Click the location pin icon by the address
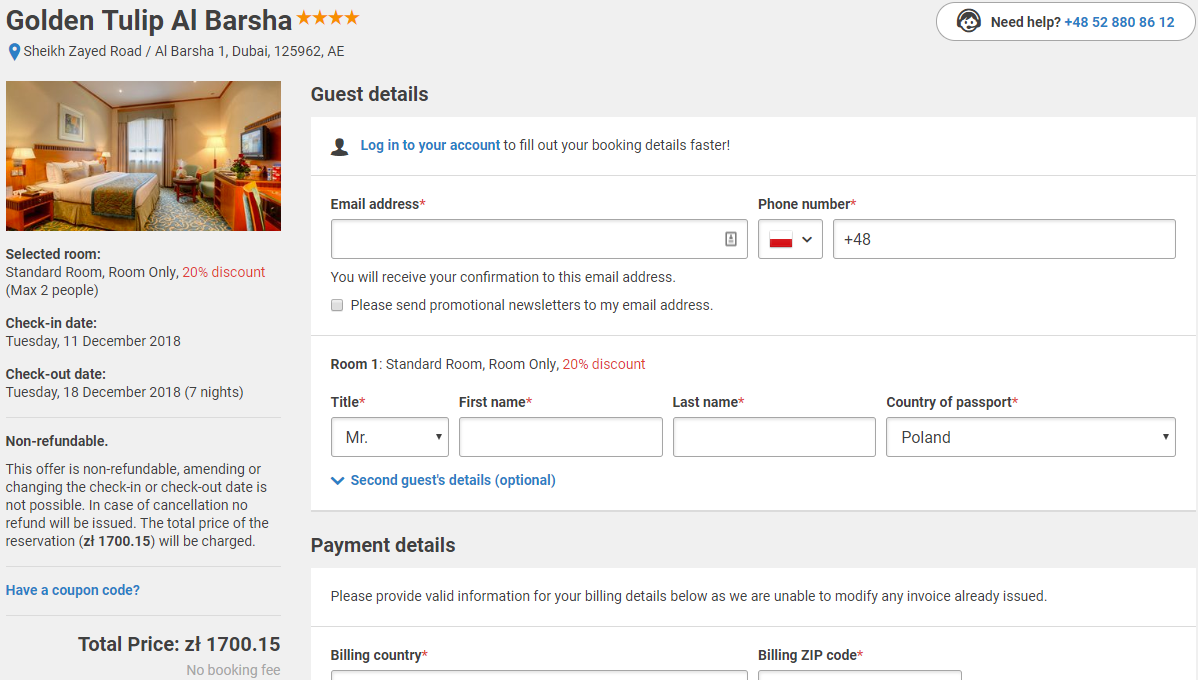The image size is (1198, 680). click(14, 52)
